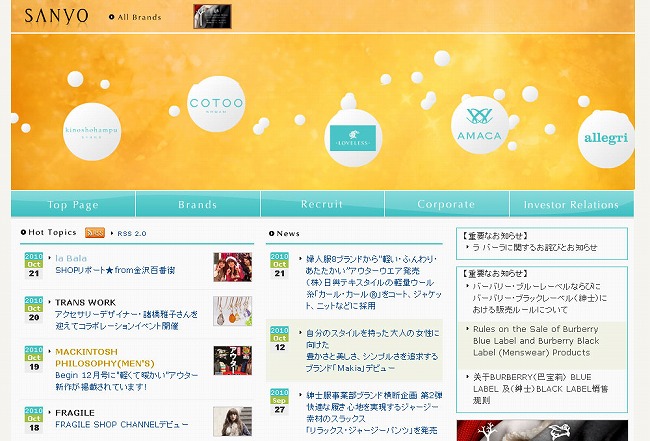Open the TRANS WORK hot topic
The width and height of the screenshot is (650, 441).
[x=85, y=302]
